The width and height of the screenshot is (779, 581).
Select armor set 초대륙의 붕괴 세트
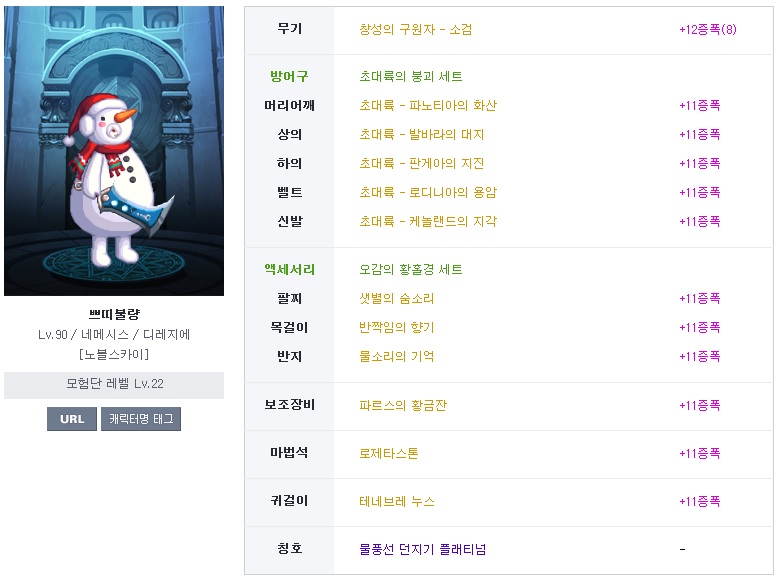411,76
